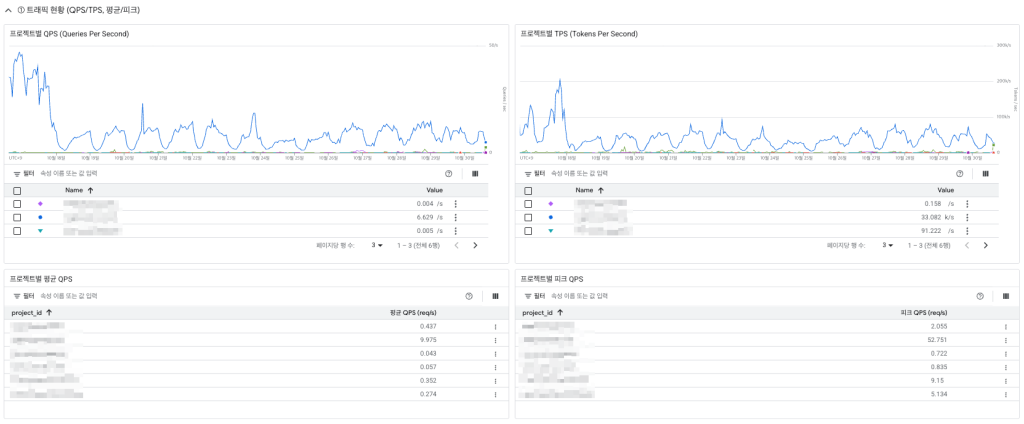Open column settings icon in 프로젝트별 TPS legend
The height and width of the screenshot is (424, 1024).
tap(985, 174)
